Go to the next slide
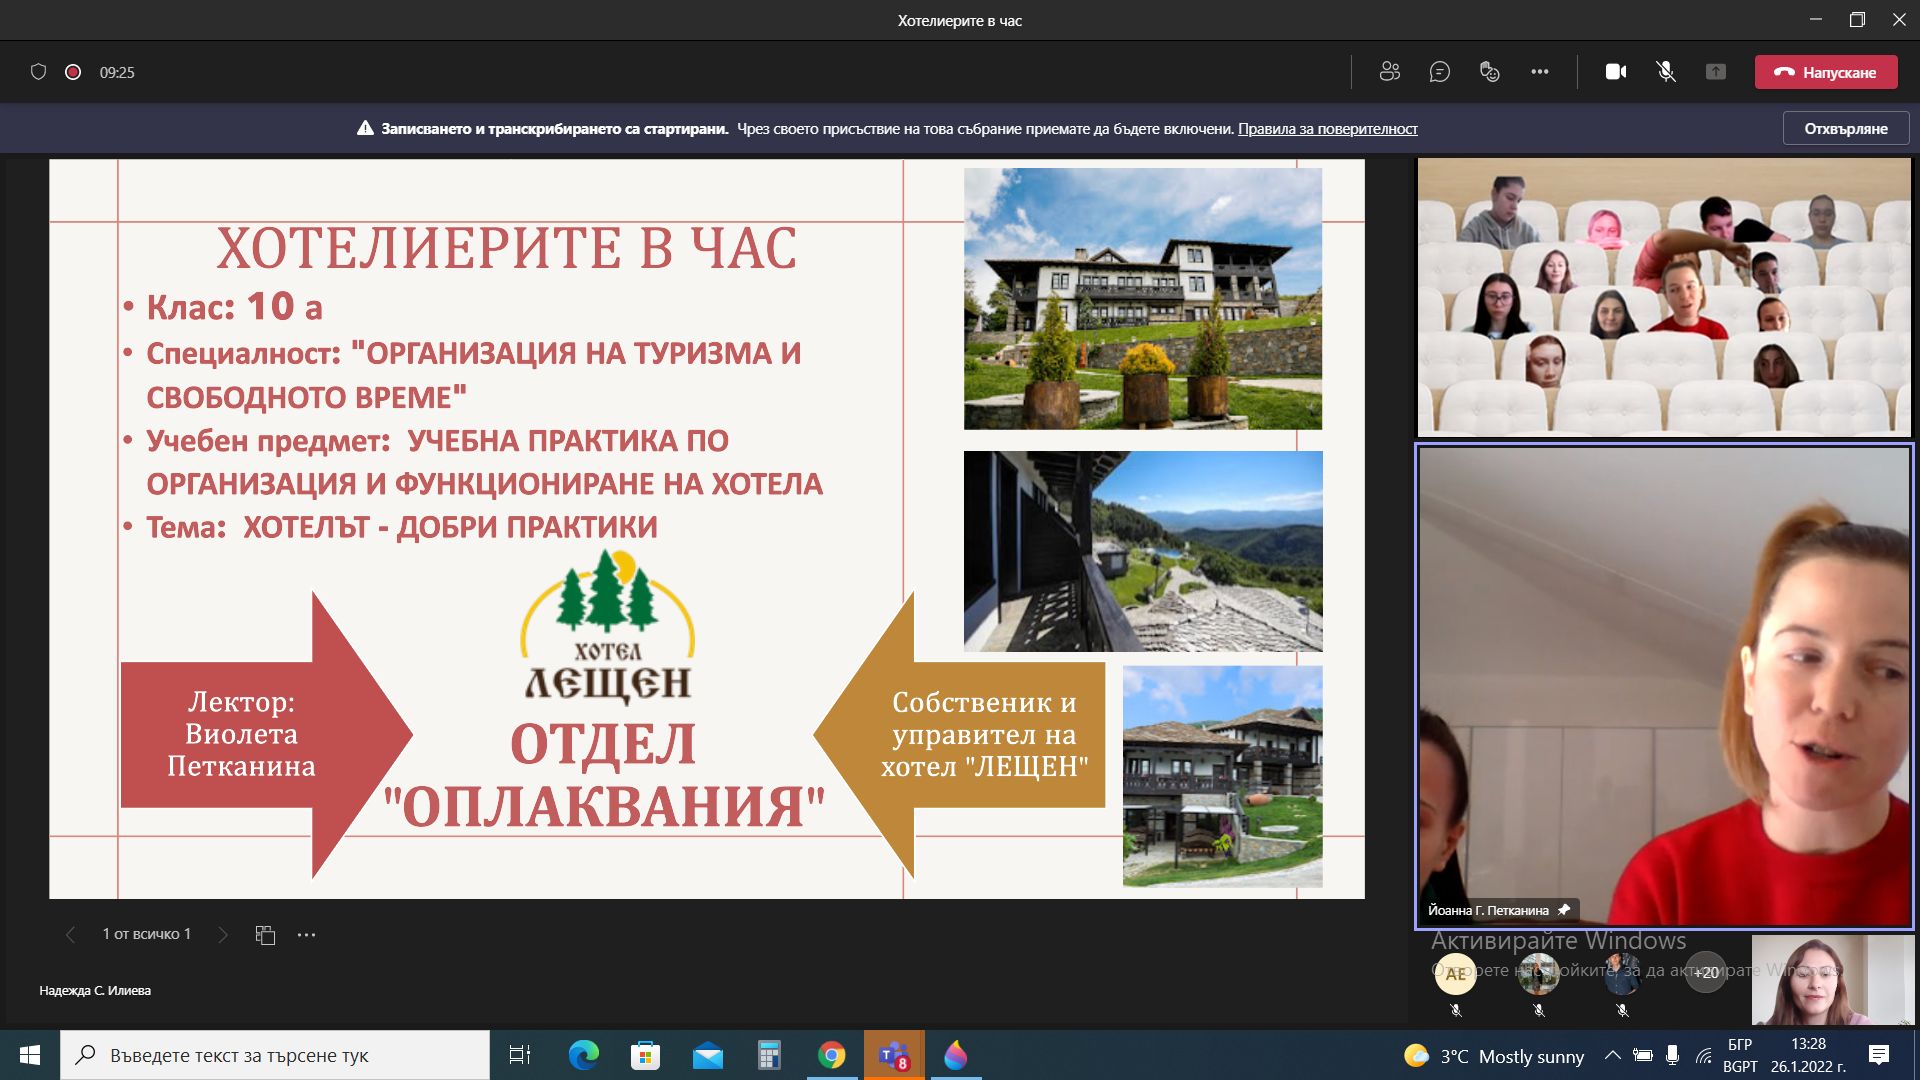1920x1080 pixels. point(223,935)
